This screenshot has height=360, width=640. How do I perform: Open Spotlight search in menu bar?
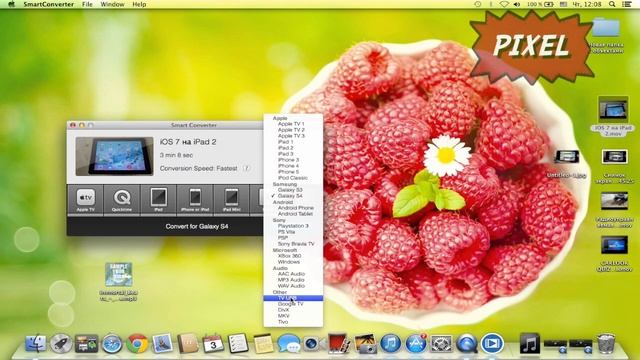point(612,4)
